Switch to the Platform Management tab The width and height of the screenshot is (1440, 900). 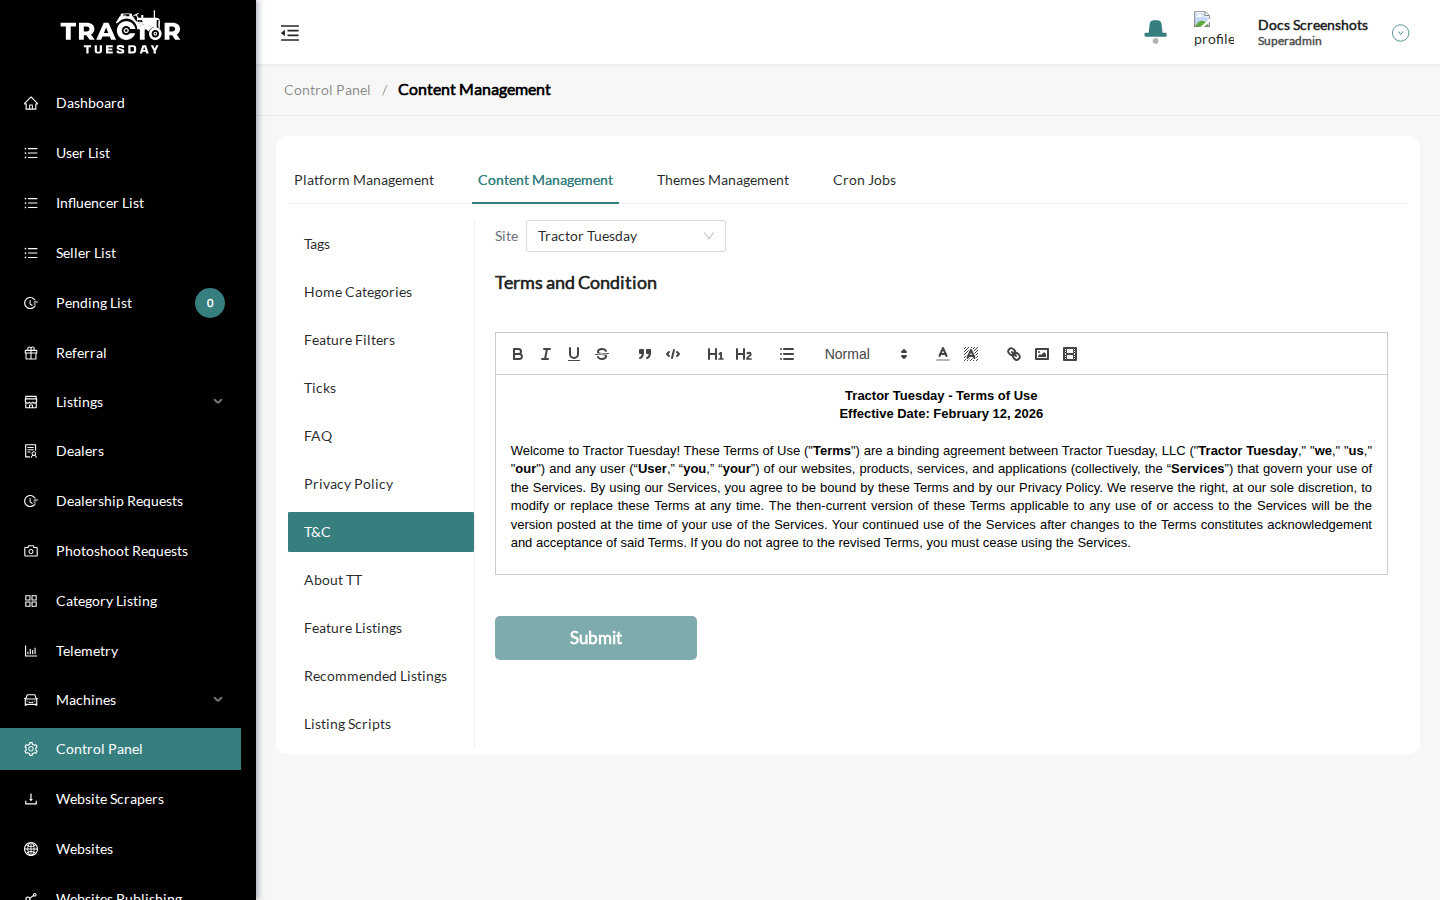pyautogui.click(x=364, y=180)
